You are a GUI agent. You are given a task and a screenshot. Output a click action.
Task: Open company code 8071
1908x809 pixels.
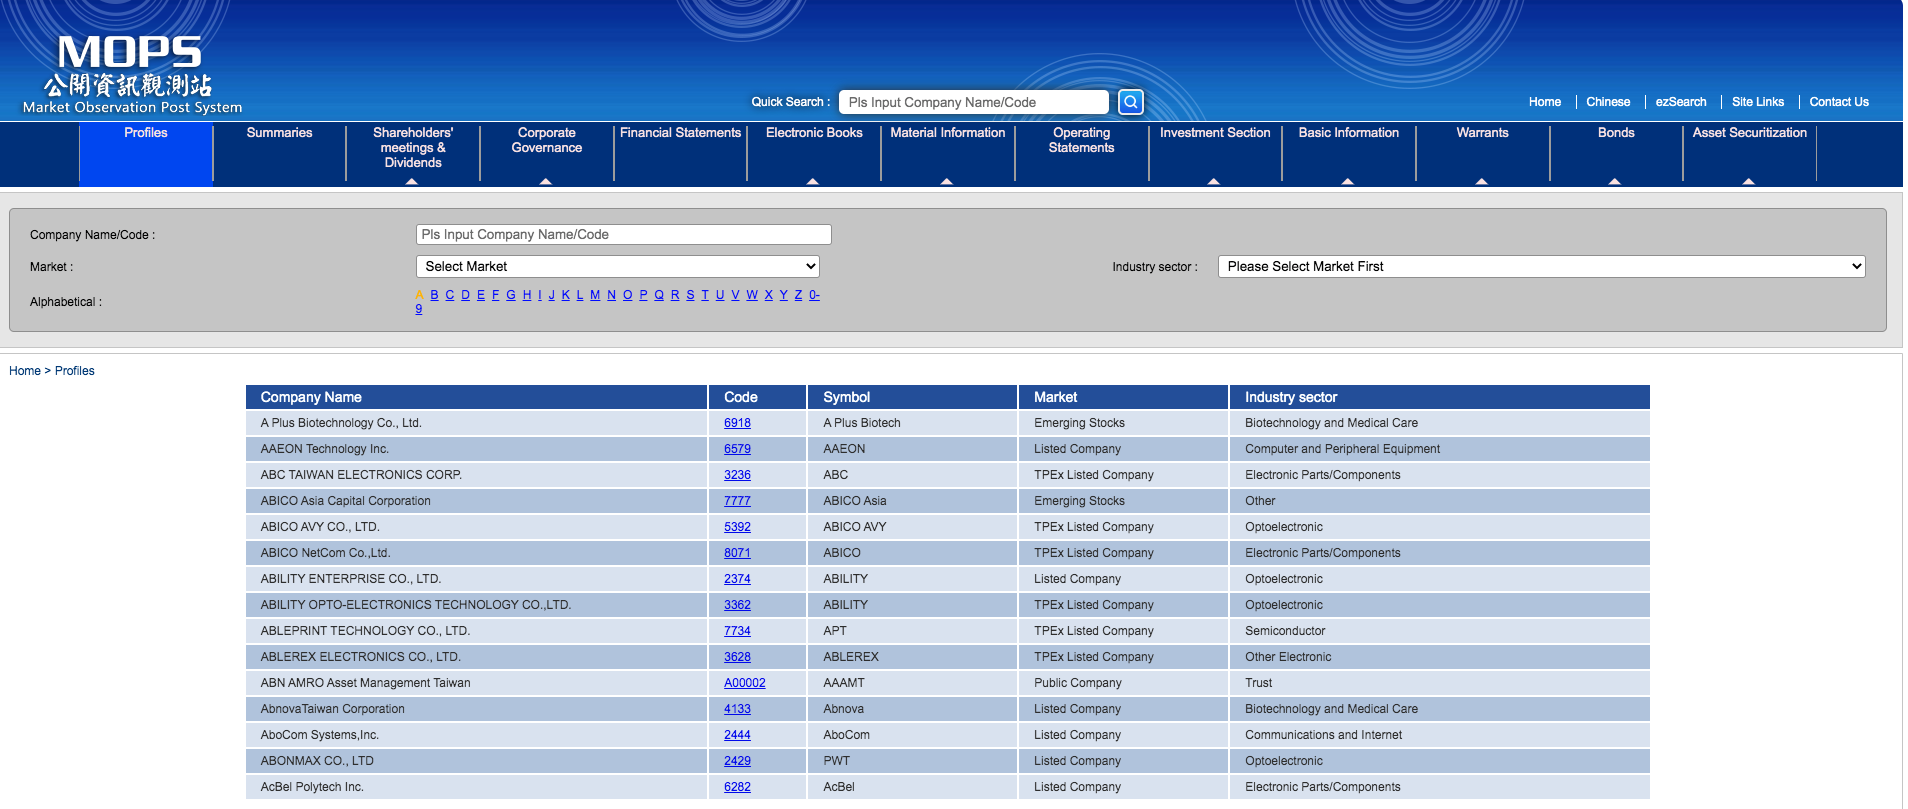point(737,553)
